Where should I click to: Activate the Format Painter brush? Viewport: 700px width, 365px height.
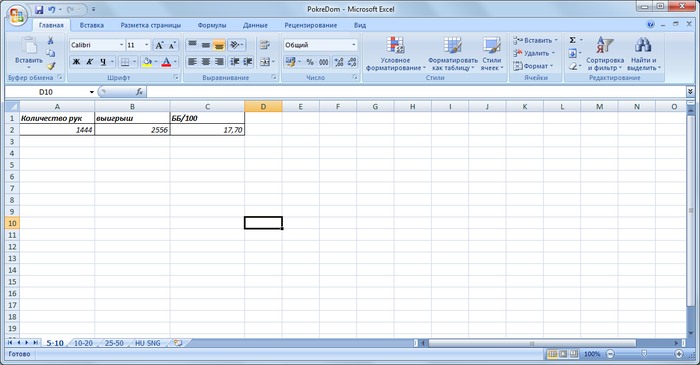(x=50, y=66)
